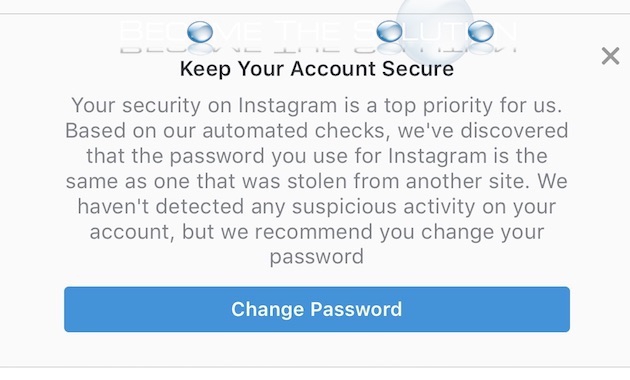Image resolution: width=630 pixels, height=380 pixels.
Task: Click the Become The Solution watermark text
Action: (x=318, y=31)
